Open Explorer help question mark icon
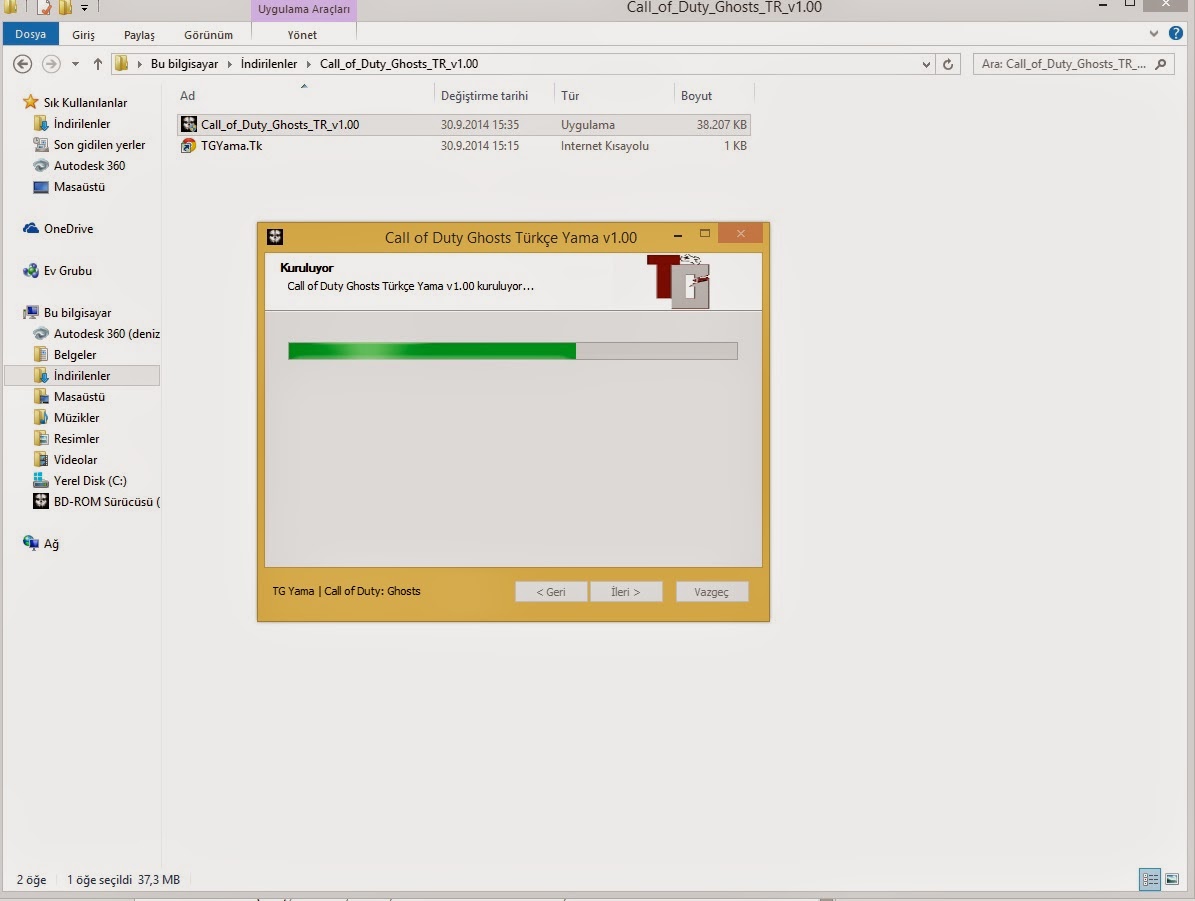This screenshot has height=901, width=1195. click(1176, 33)
